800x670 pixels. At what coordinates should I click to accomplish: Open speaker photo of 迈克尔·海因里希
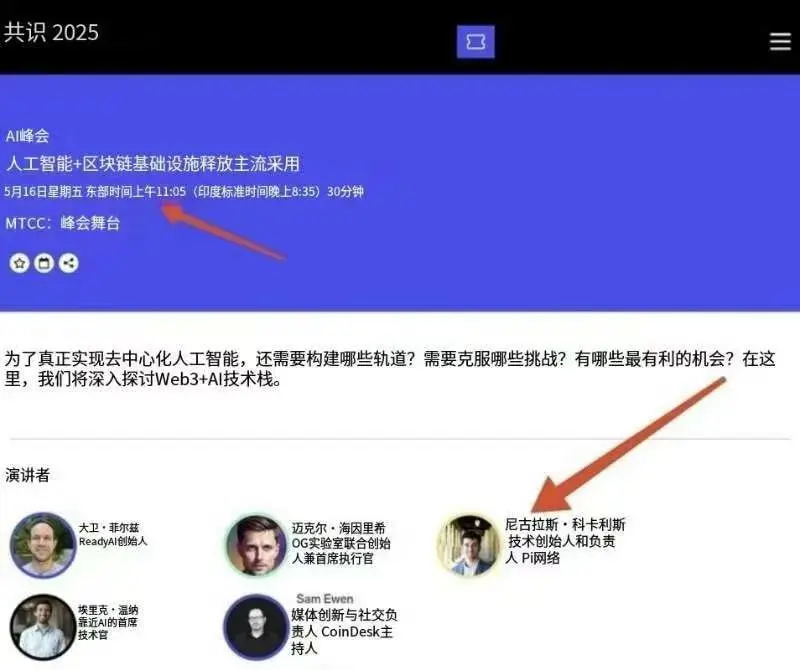tap(256, 545)
